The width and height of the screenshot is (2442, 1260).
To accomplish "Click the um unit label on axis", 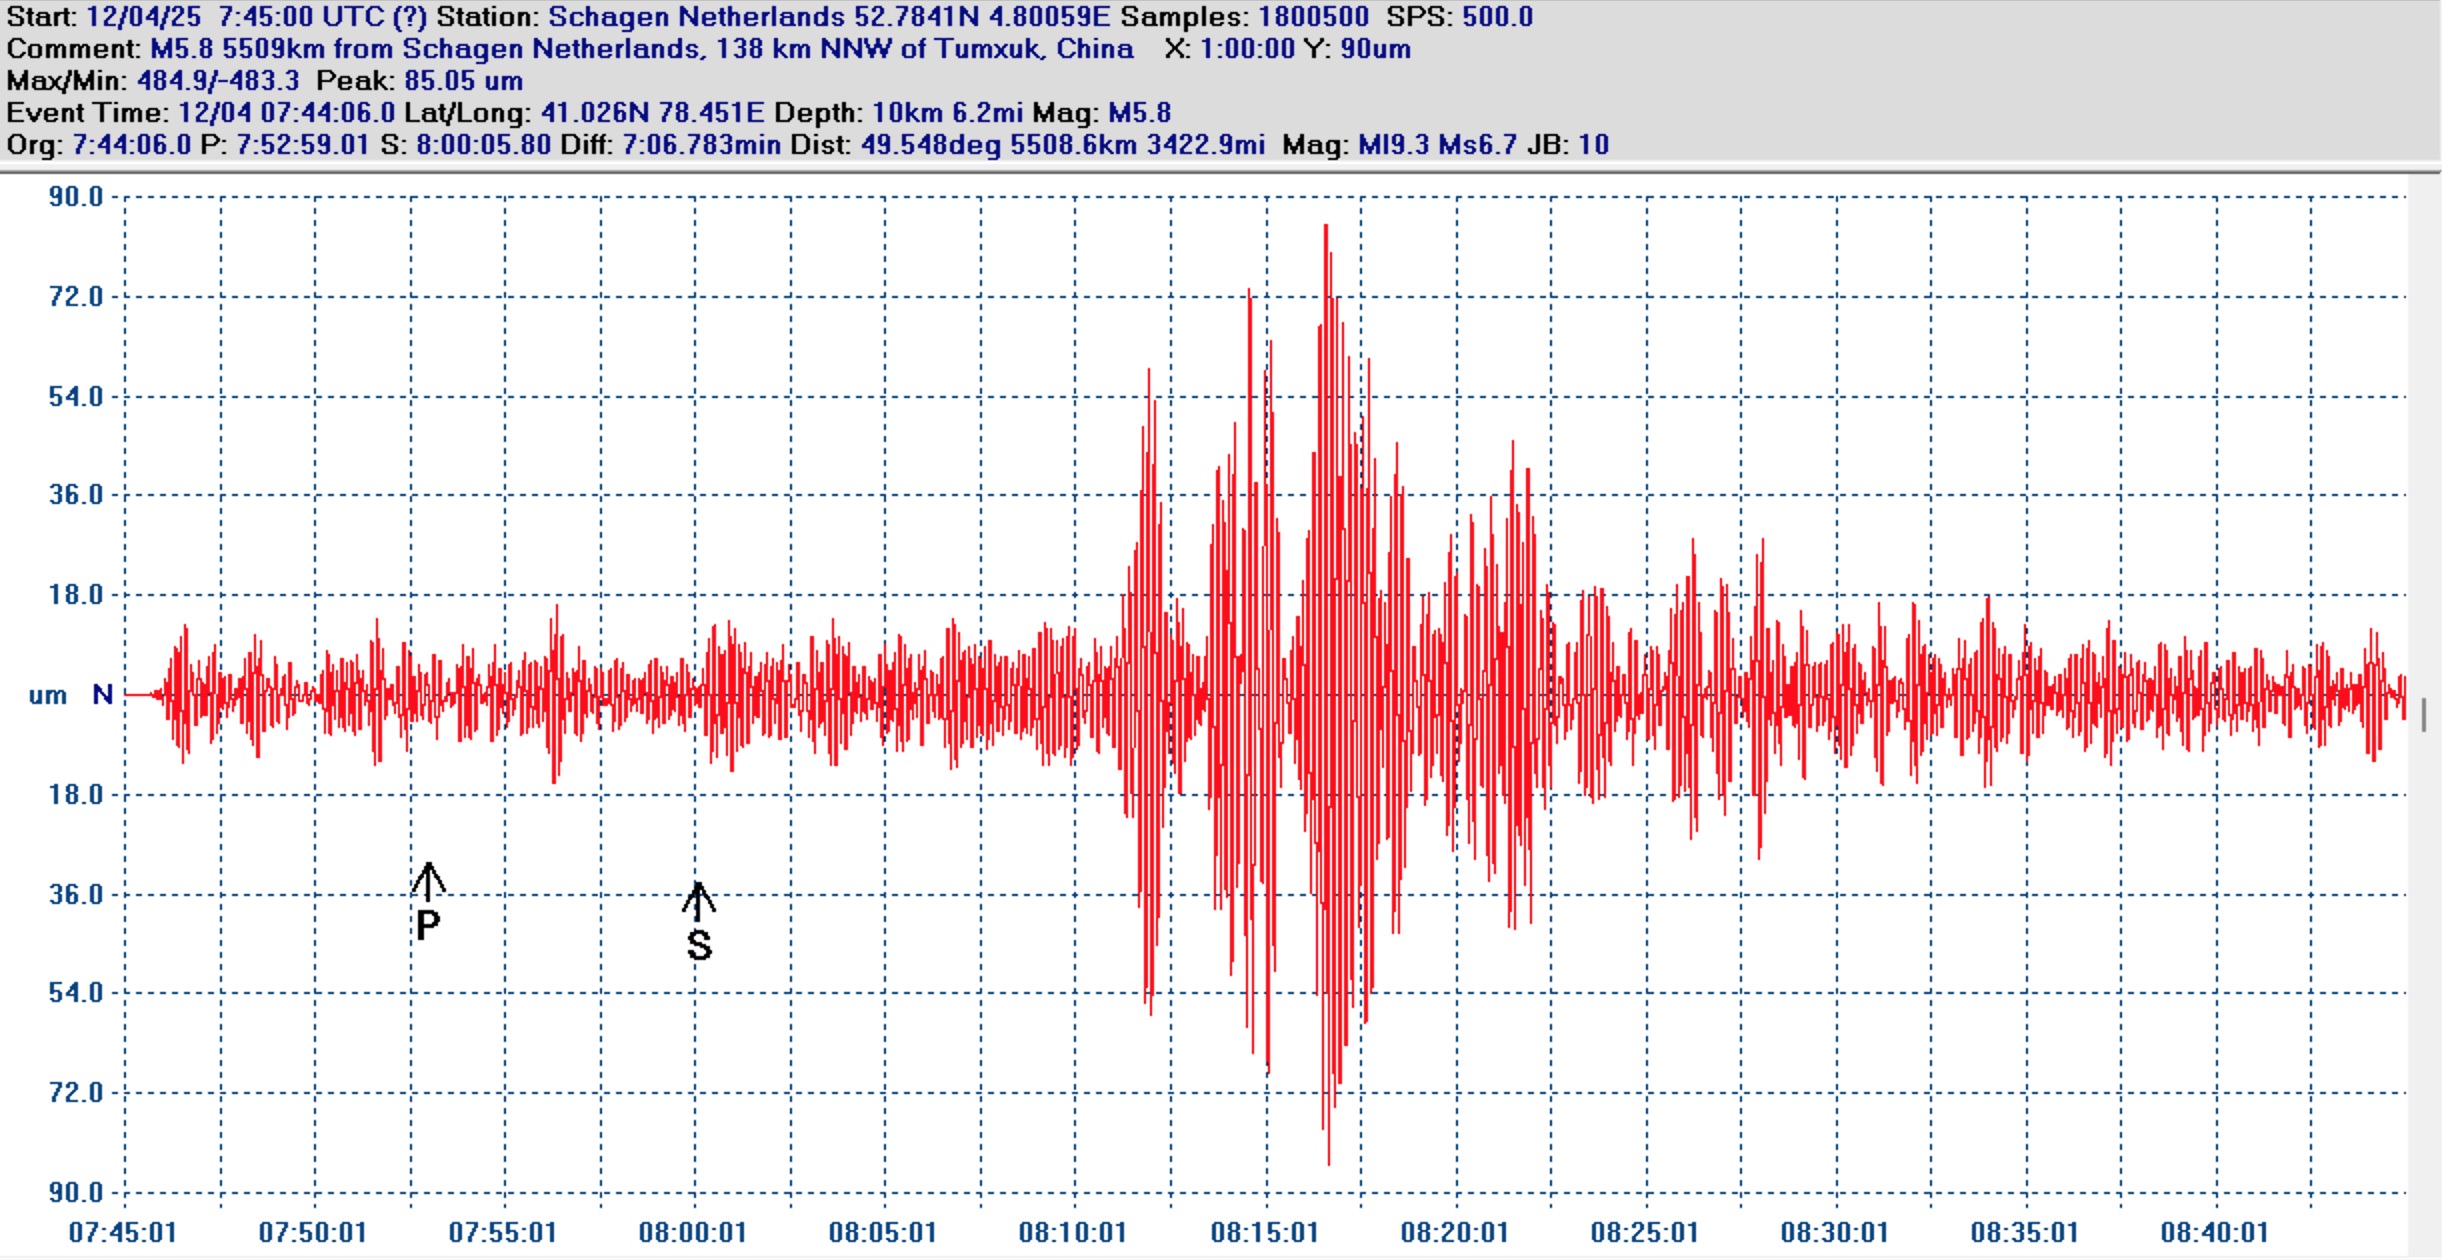I will click(47, 695).
